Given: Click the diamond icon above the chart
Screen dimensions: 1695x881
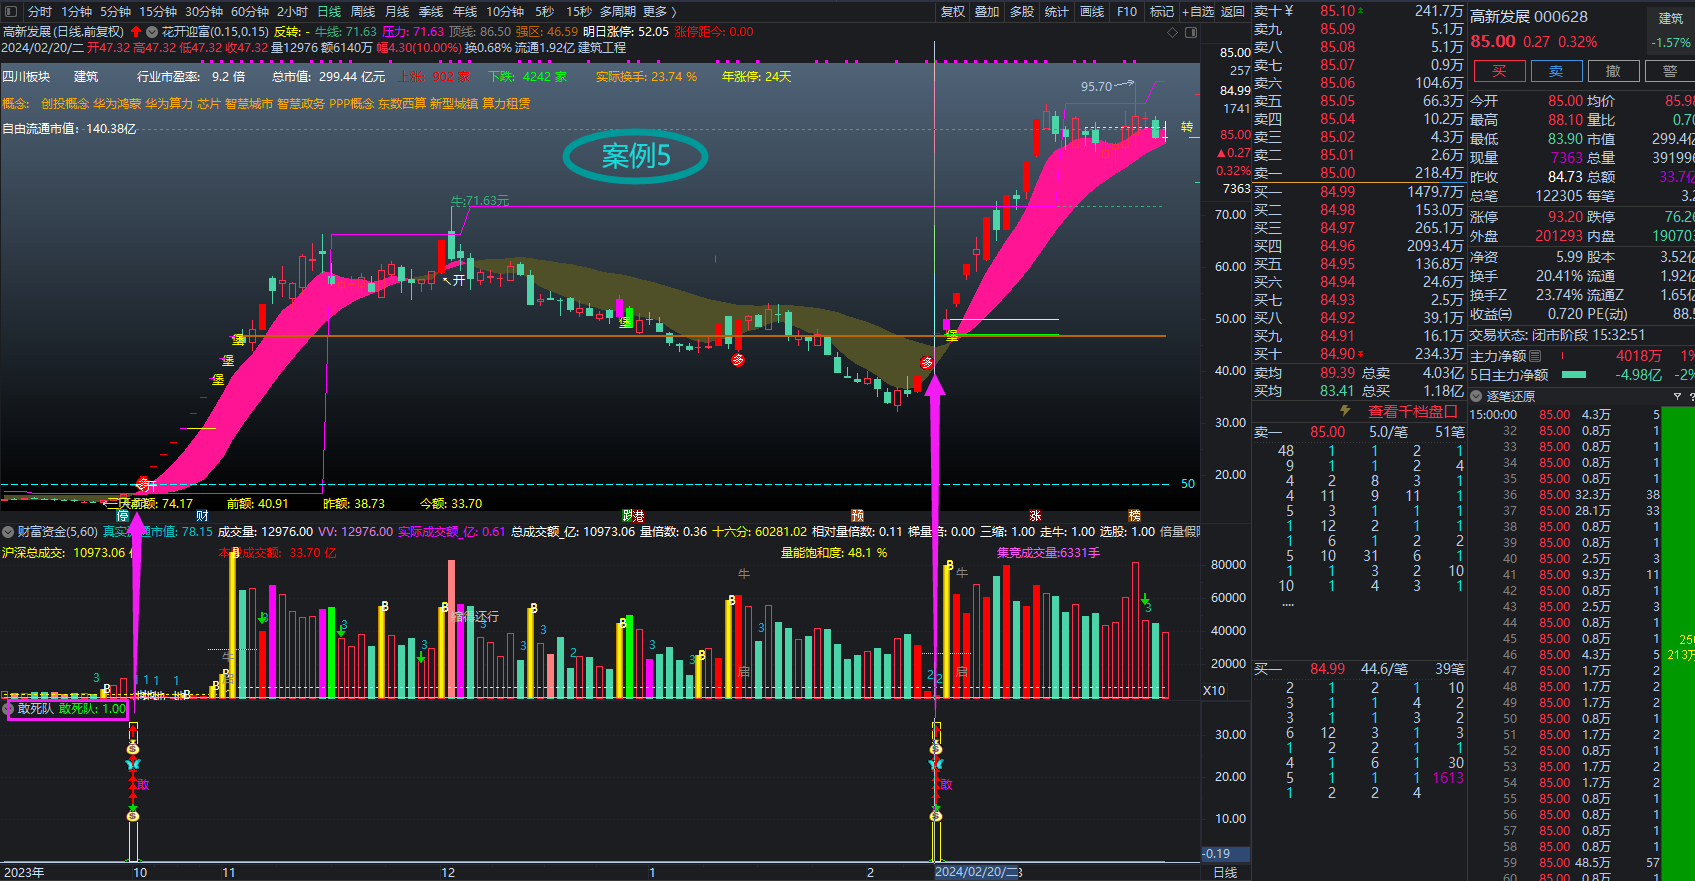Looking at the screenshot, I should coord(1173,33).
